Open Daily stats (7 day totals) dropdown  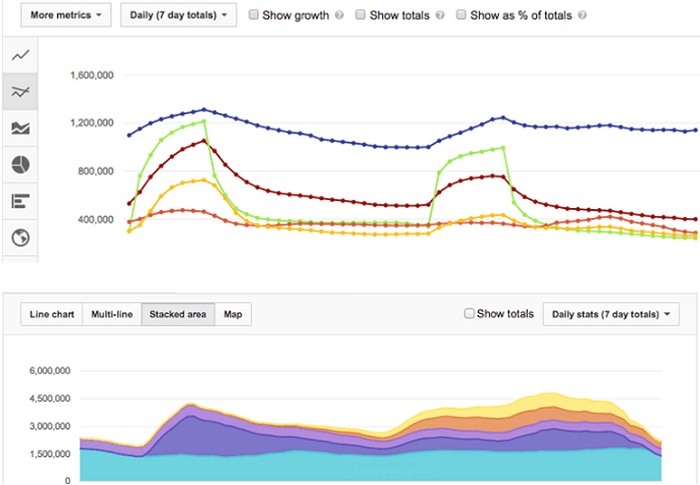pos(610,315)
